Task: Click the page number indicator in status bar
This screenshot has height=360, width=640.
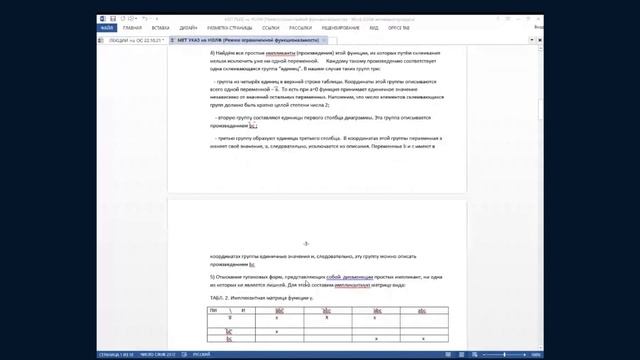Action: point(116,355)
